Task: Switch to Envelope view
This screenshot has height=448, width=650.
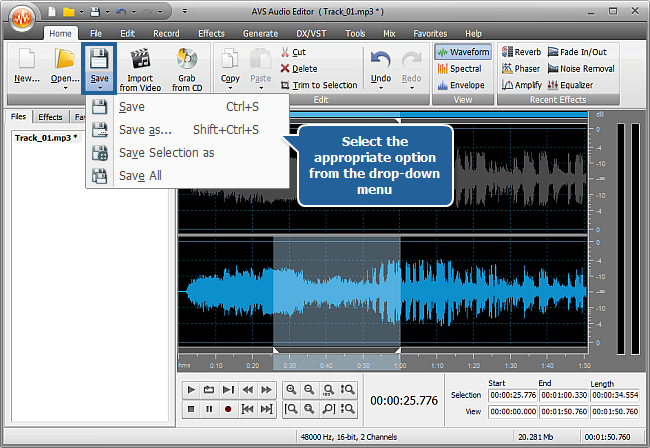Action: (461, 85)
